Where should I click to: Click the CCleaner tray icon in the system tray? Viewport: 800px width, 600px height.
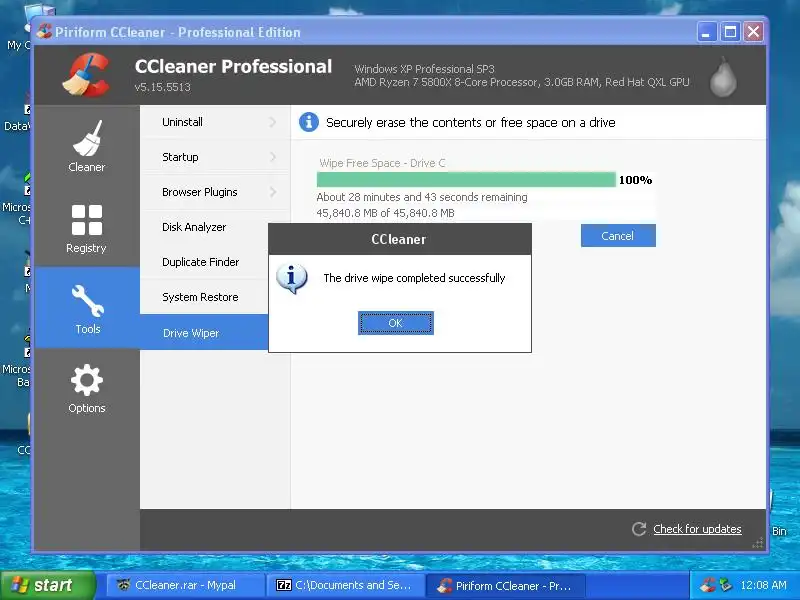point(707,585)
